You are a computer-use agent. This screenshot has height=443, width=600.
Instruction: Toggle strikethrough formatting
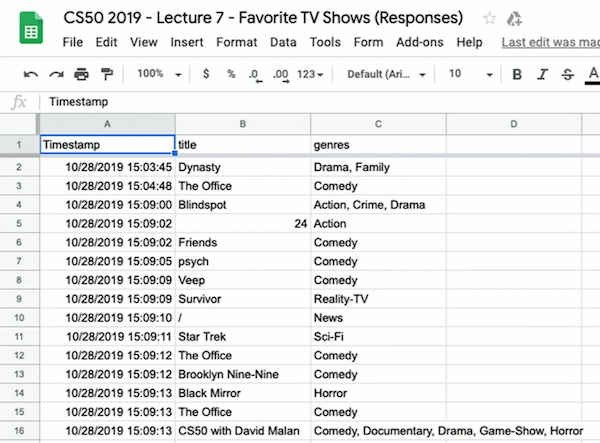point(568,74)
